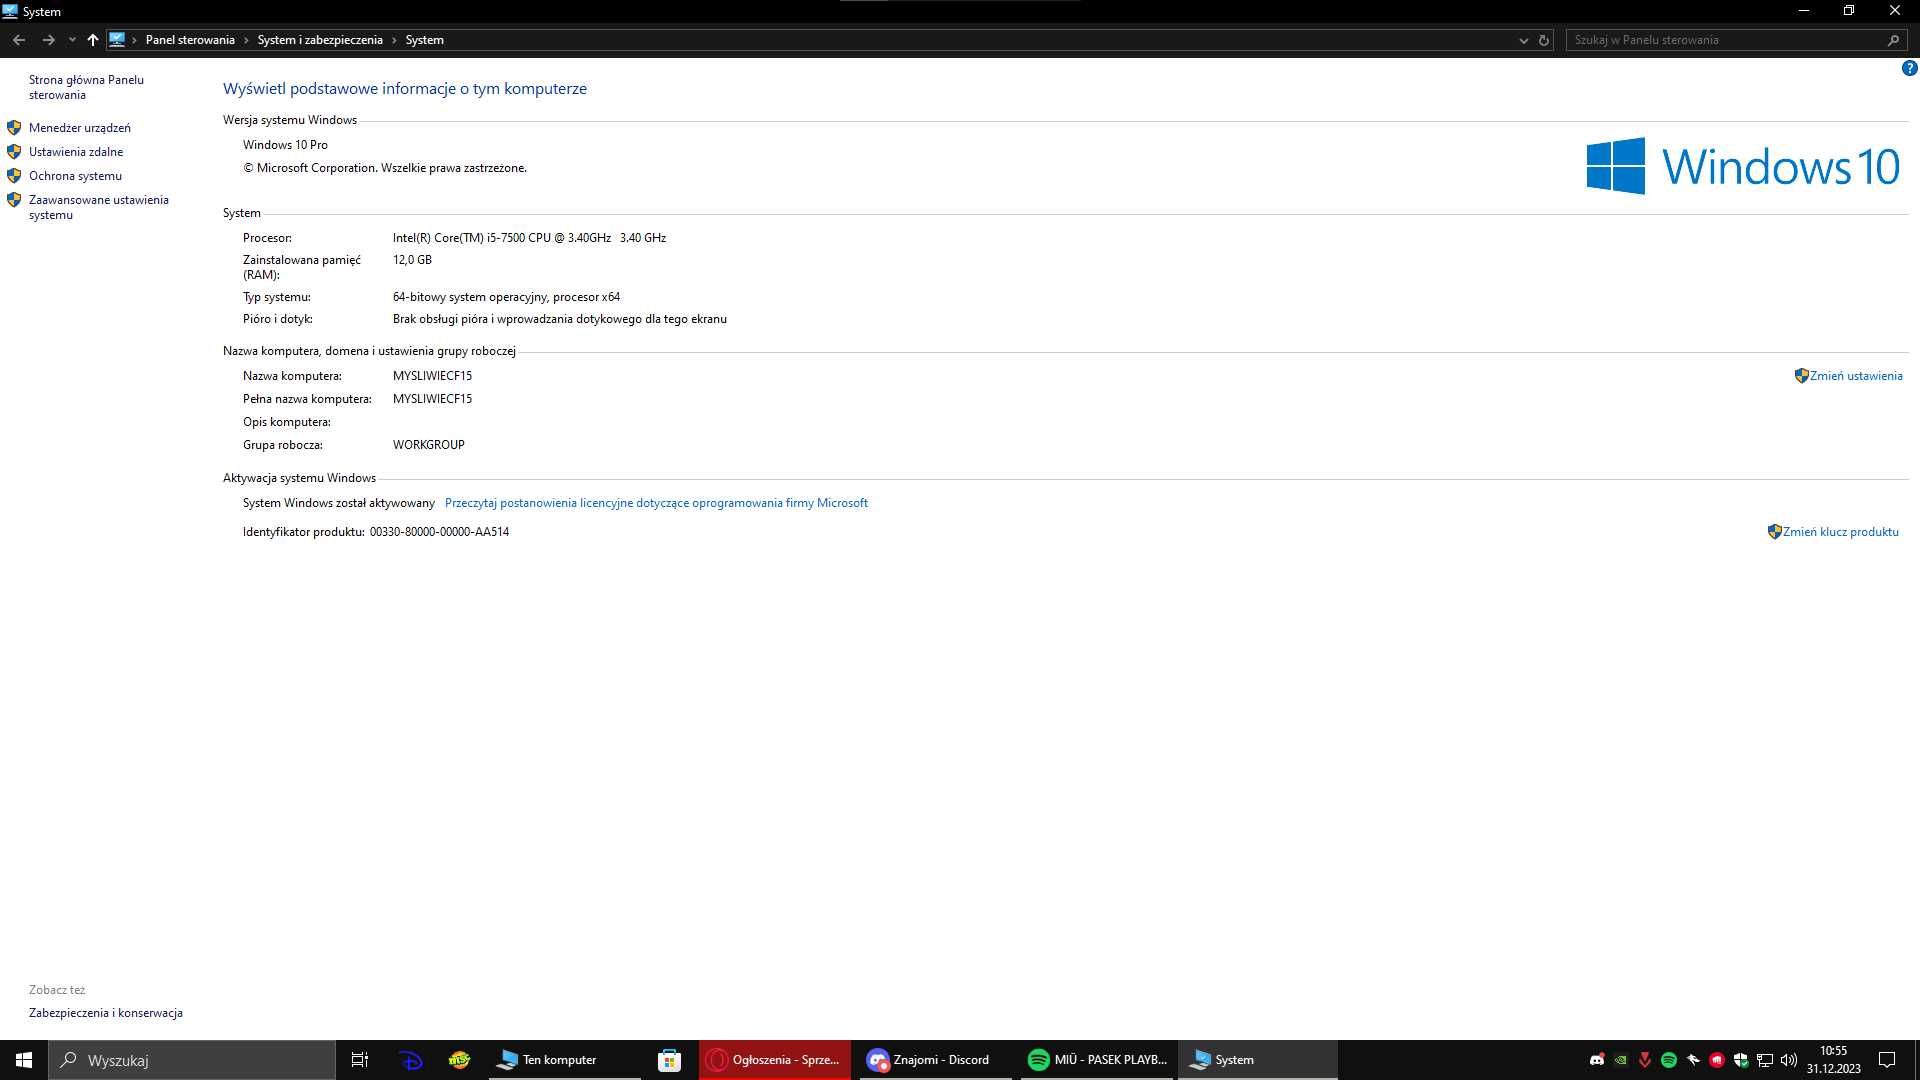Open the MTS taskbar icon
Screen dimensions: 1920x1080
[459, 1060]
